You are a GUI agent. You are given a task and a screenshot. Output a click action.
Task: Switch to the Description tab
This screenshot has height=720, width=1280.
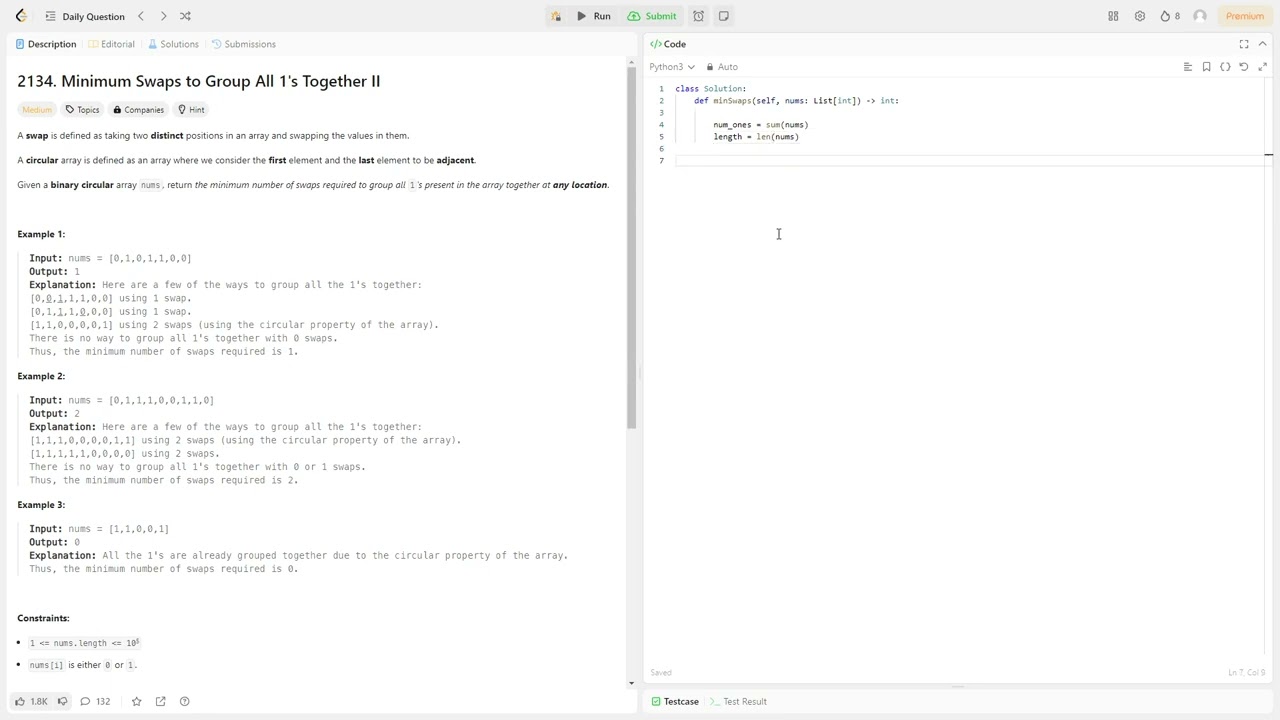point(46,44)
